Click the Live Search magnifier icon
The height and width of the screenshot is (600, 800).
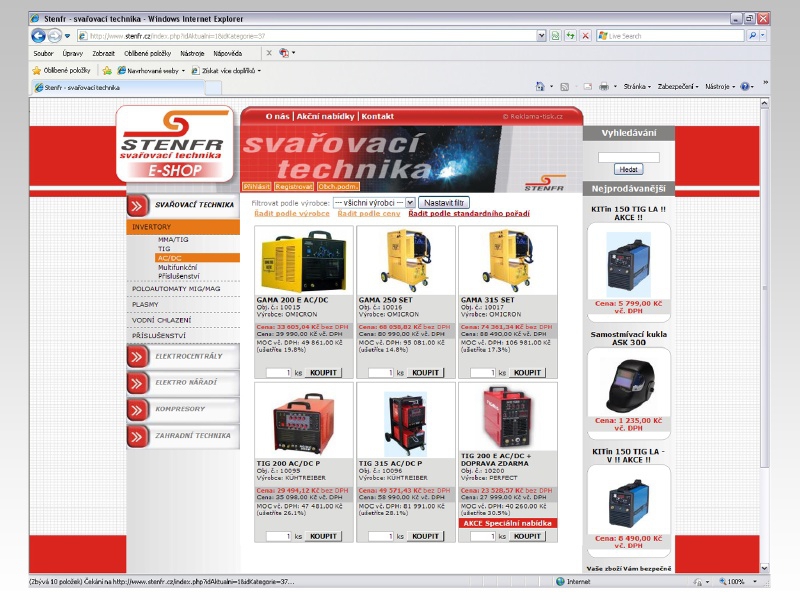(752, 36)
